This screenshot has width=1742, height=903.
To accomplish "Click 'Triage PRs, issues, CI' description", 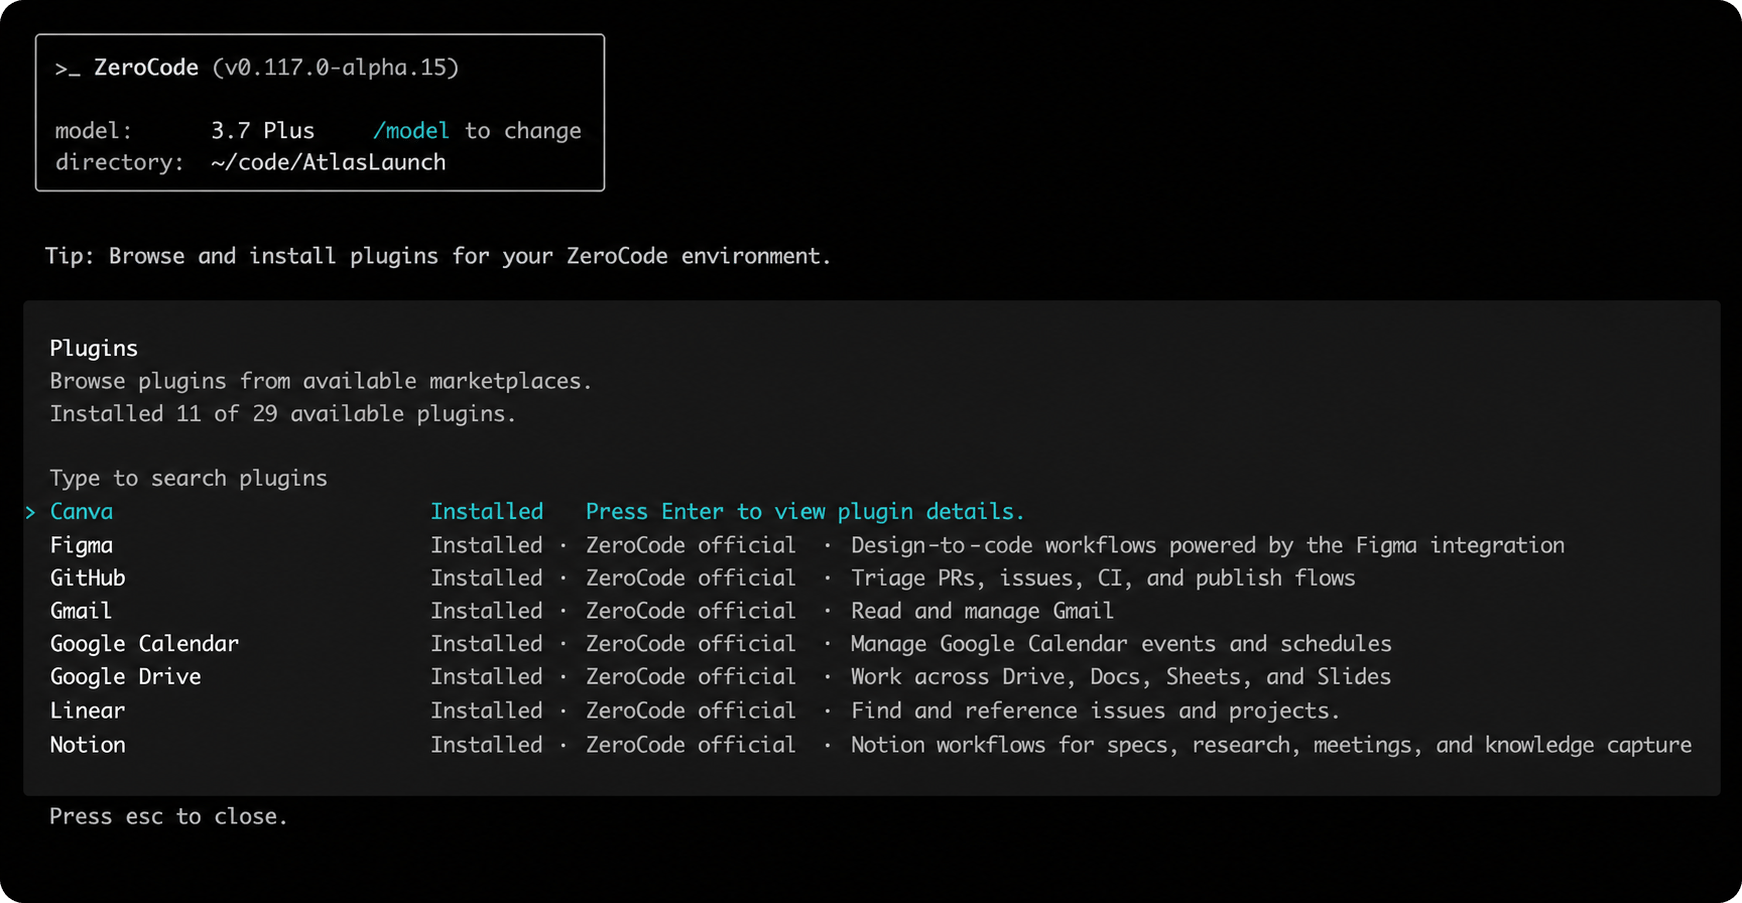I will point(1103,578).
